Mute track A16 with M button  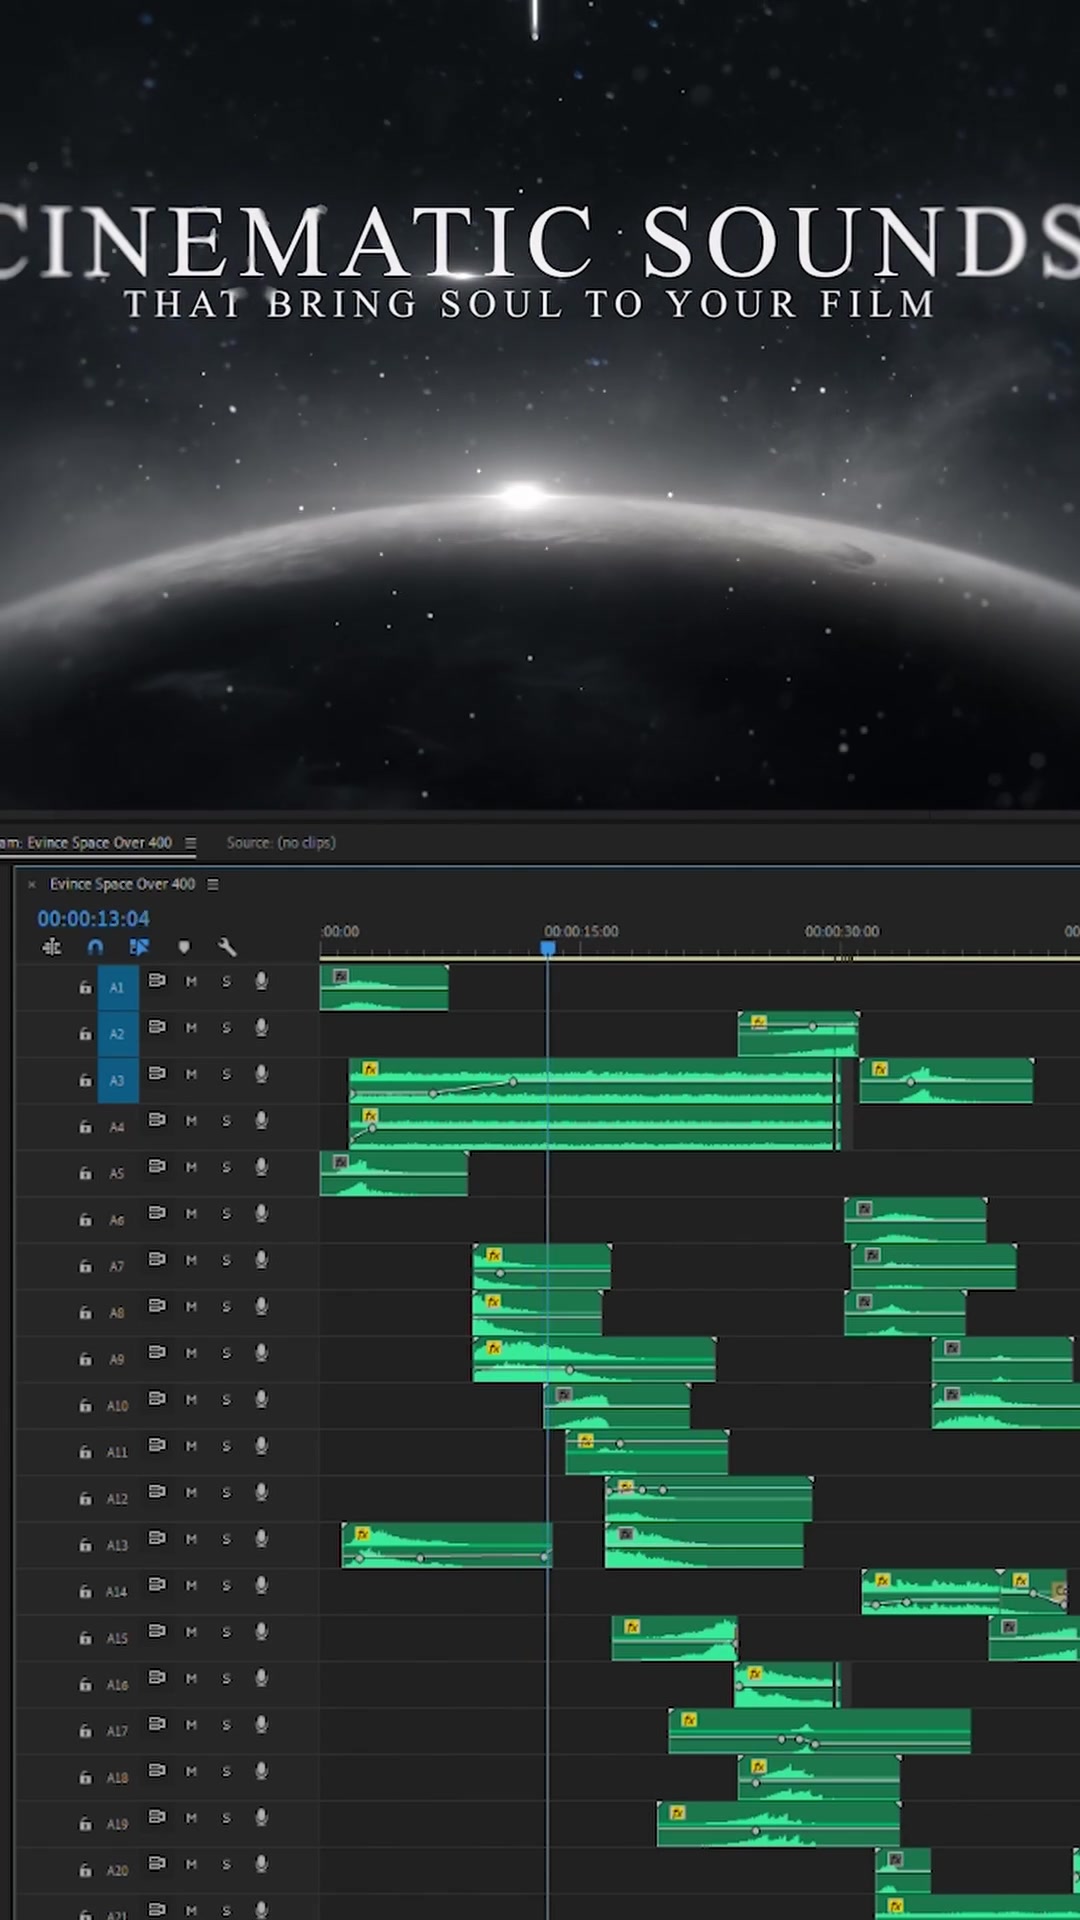tap(191, 1678)
